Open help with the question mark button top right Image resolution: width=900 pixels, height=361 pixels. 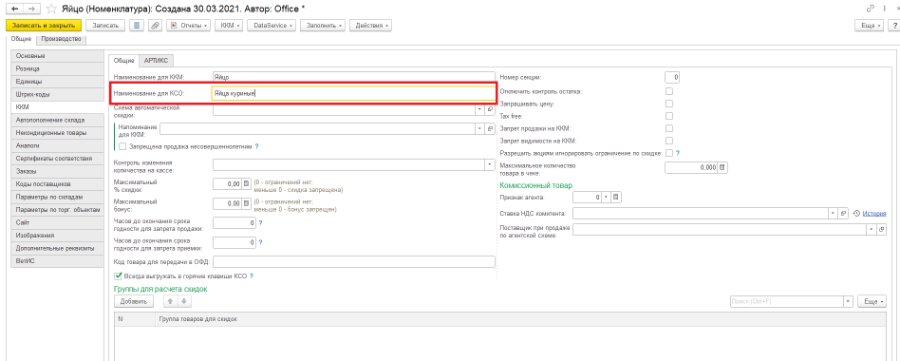tap(894, 26)
